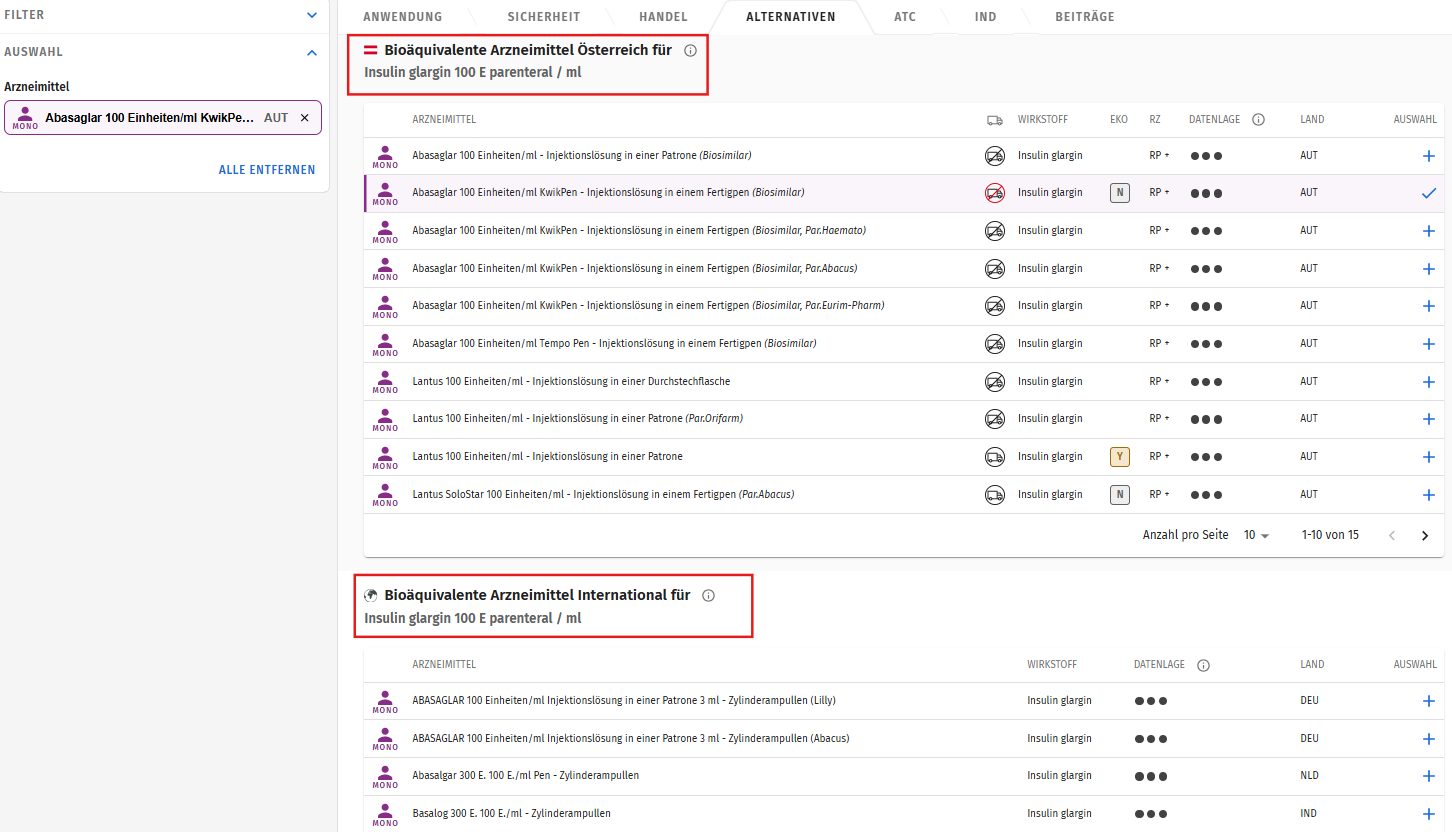
Task: Switch to the SICHERHEIT tab
Action: 544,17
